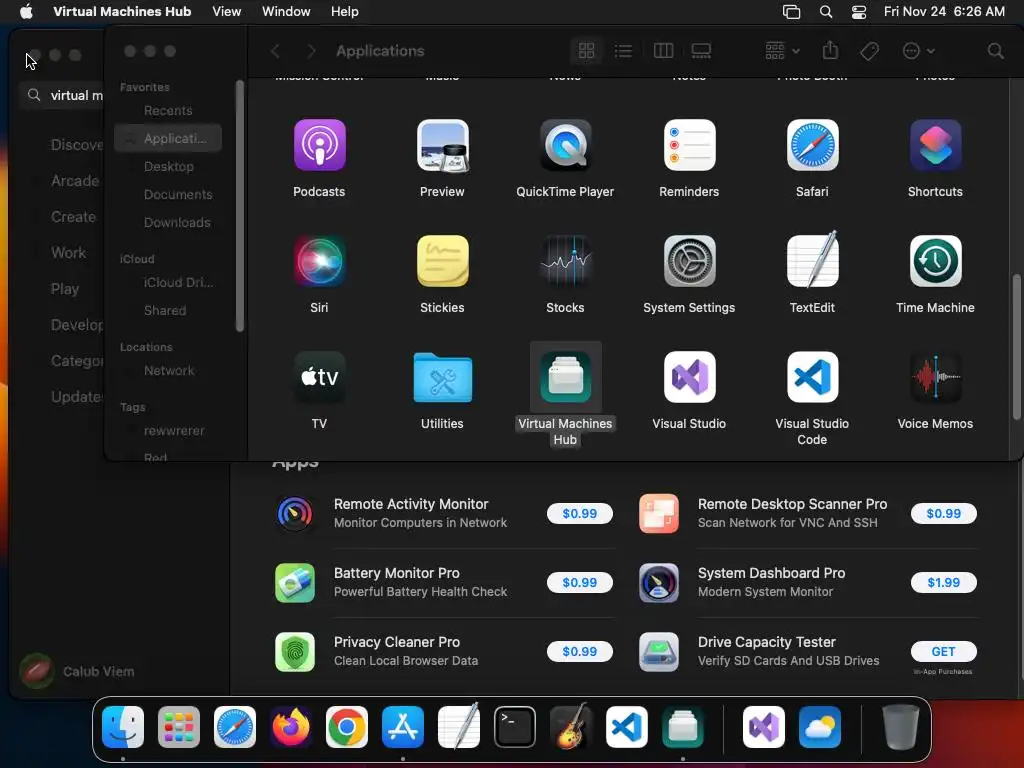Select Documents in the Finder sidebar

[168, 195]
